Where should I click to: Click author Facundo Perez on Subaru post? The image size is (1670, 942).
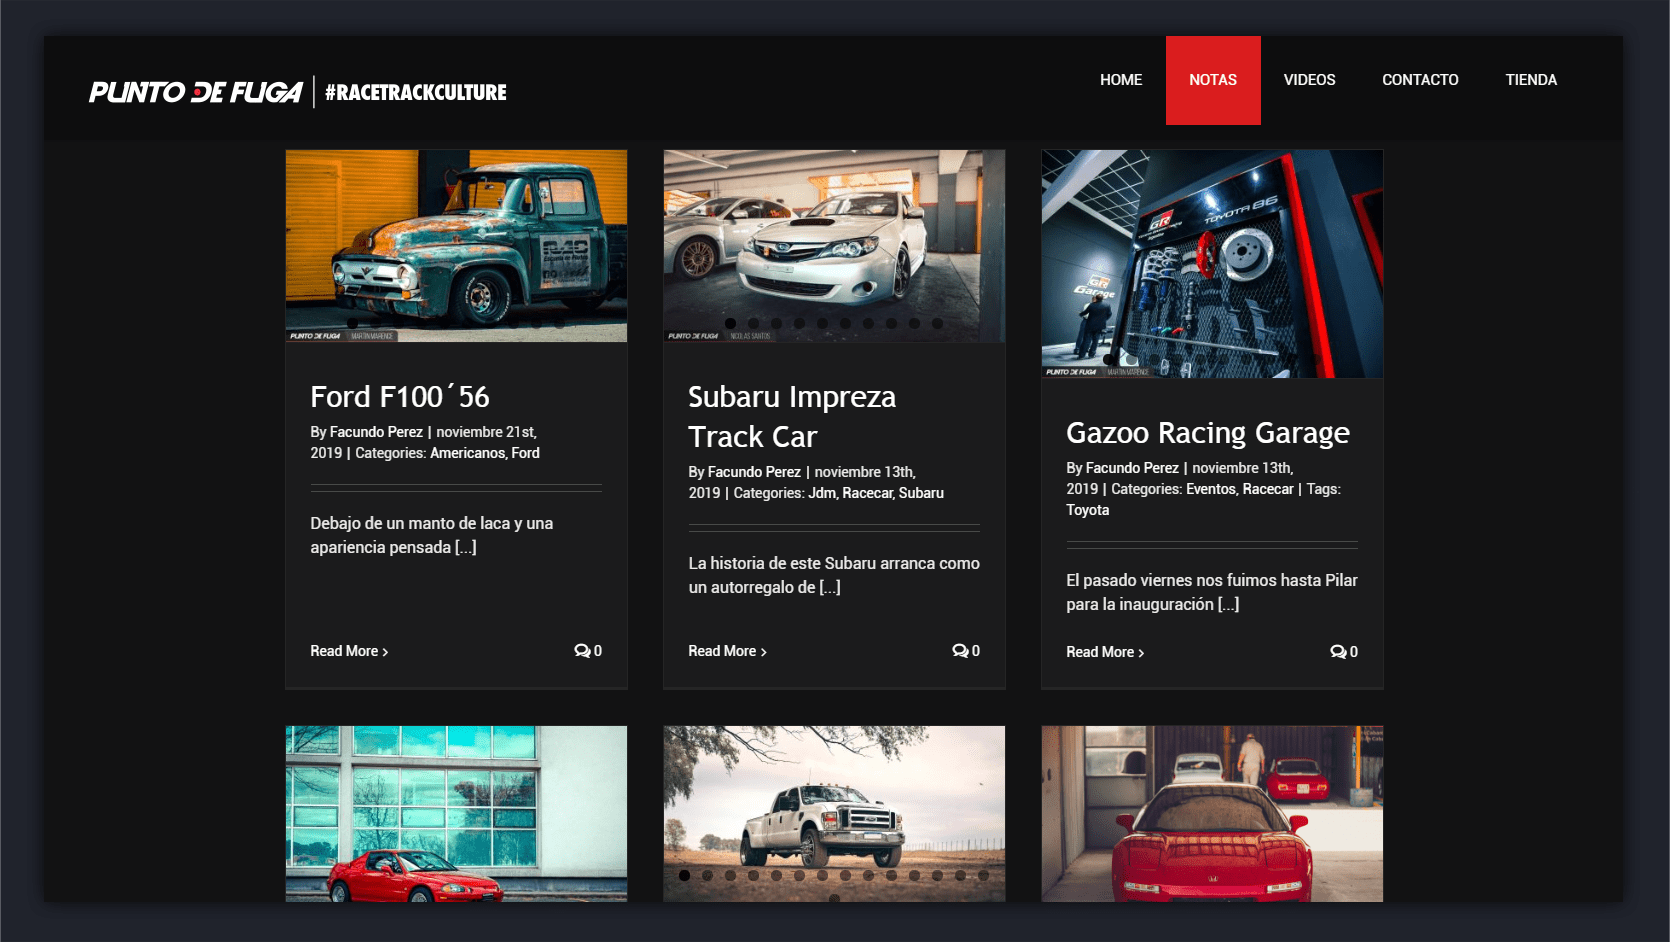(x=754, y=472)
